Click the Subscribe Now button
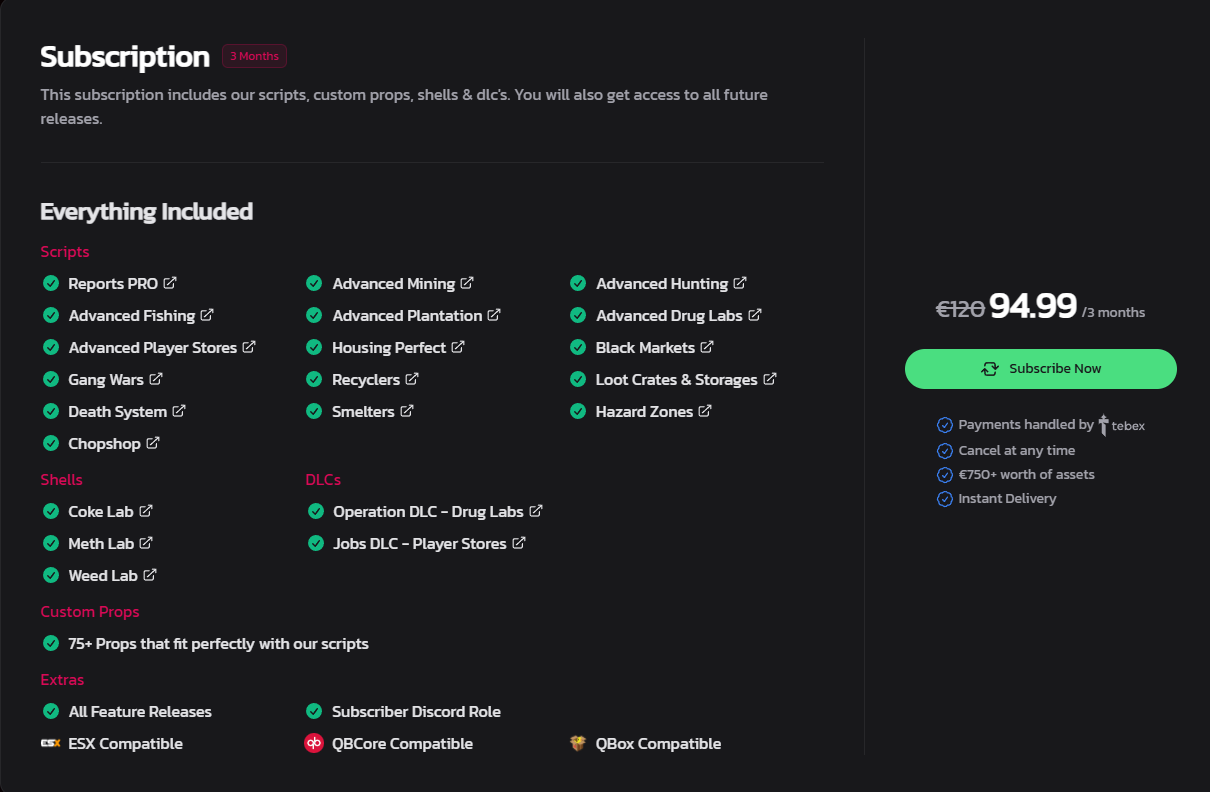This screenshot has height=792, width=1210. tap(1041, 369)
